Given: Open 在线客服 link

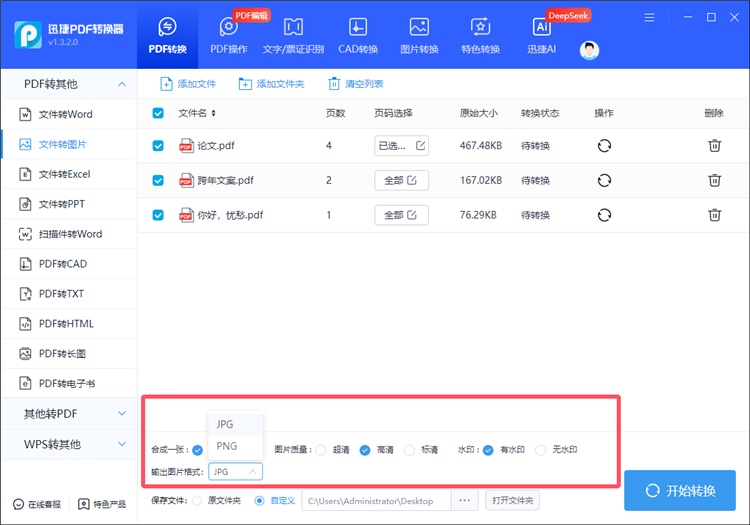Looking at the screenshot, I should click(x=37, y=504).
